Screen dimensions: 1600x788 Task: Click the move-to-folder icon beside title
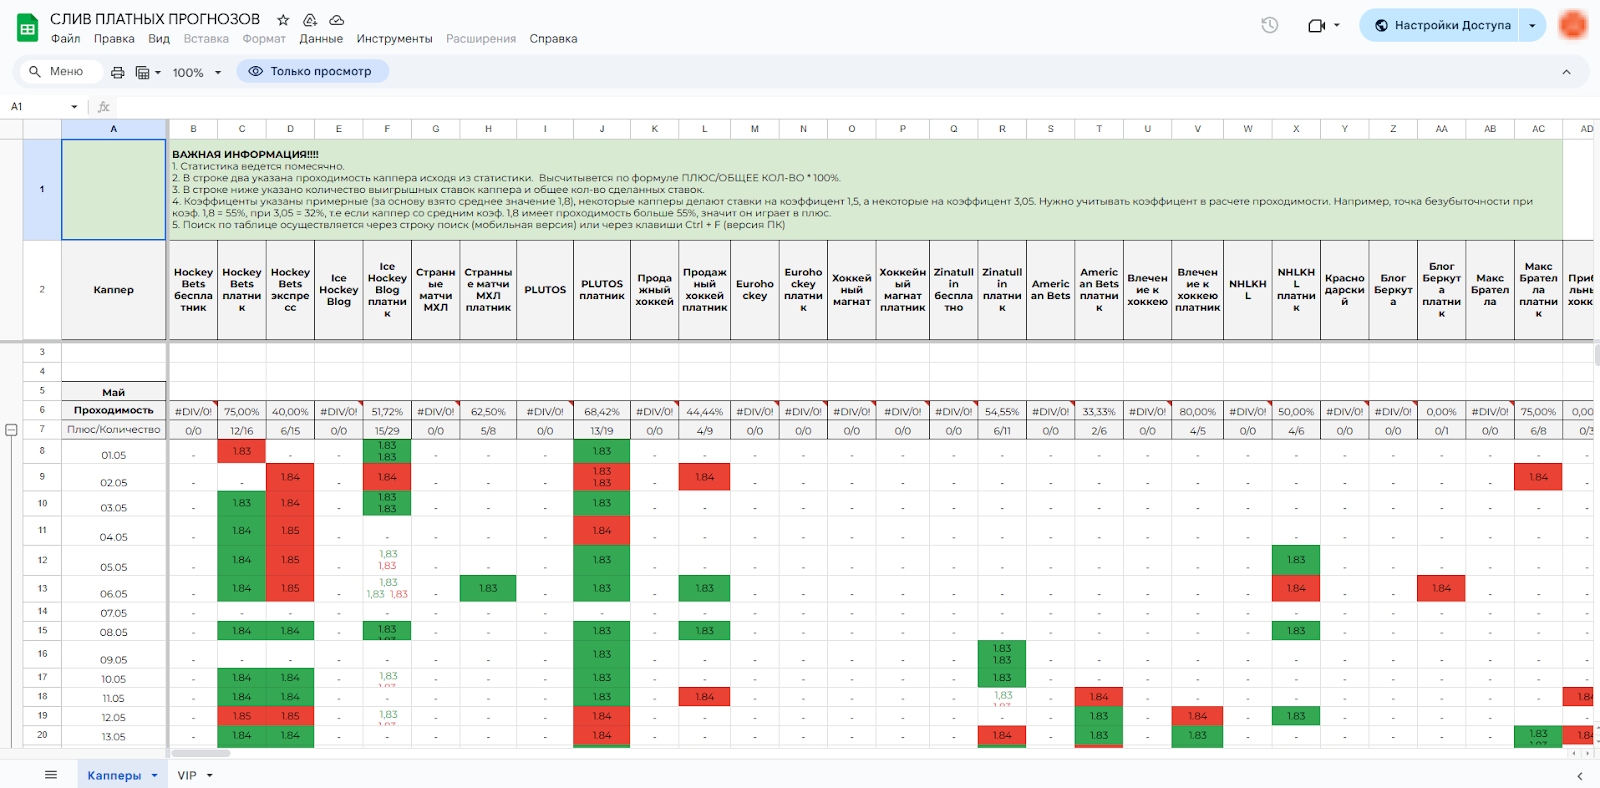tap(310, 20)
